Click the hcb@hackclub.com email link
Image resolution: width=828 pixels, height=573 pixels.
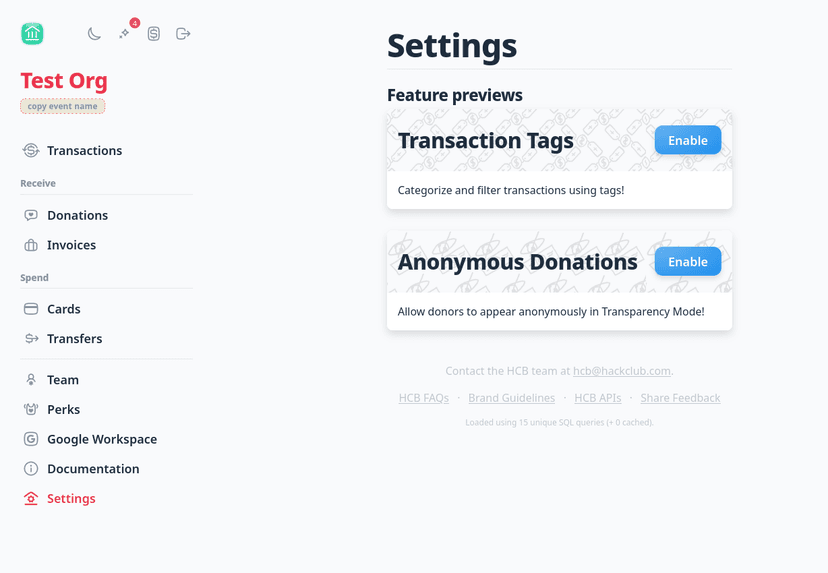(x=621, y=371)
